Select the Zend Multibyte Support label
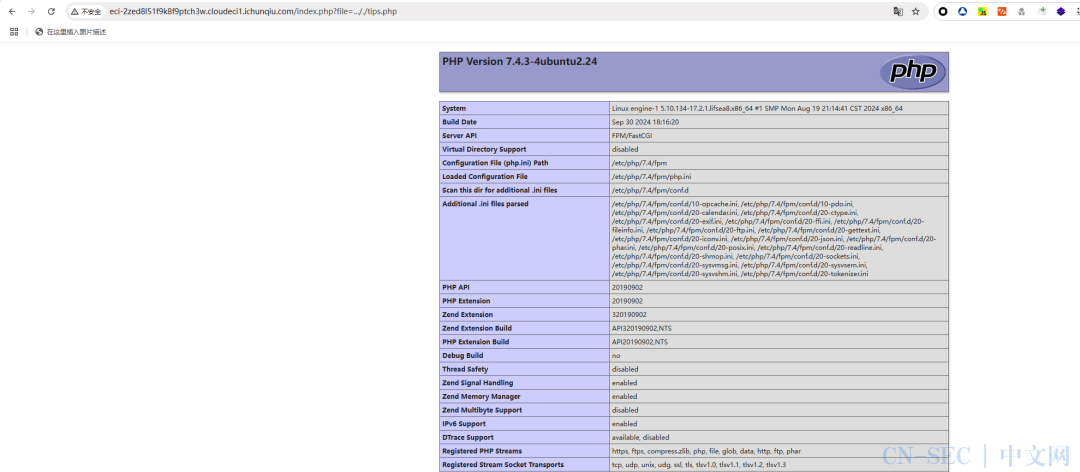The width and height of the screenshot is (1080, 472). [482, 411]
